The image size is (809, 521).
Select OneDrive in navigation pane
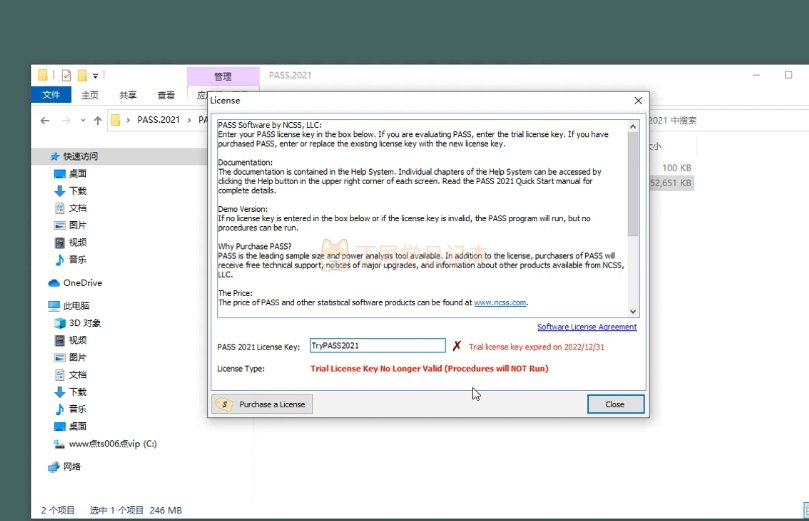(83, 283)
